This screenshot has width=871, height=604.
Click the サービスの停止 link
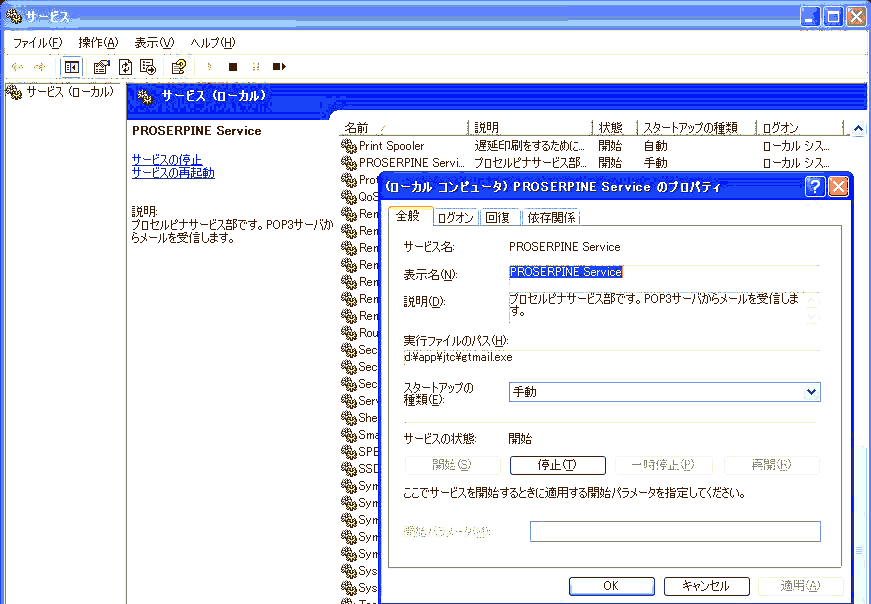pos(167,159)
